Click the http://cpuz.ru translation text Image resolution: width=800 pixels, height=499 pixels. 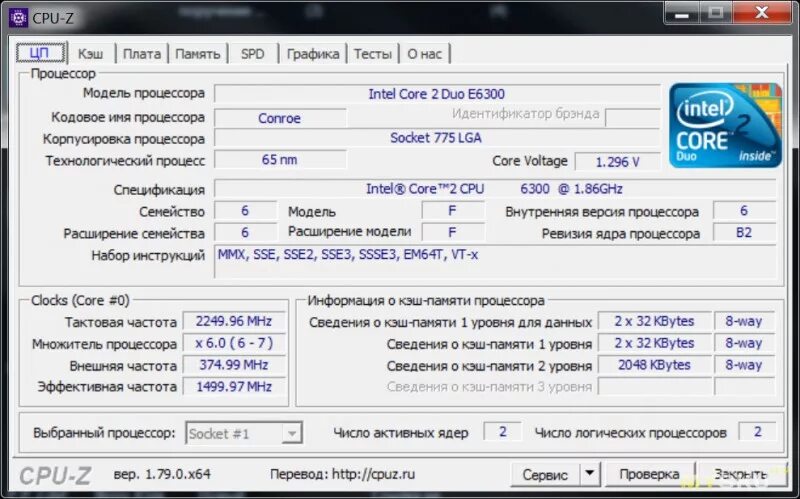(373, 474)
